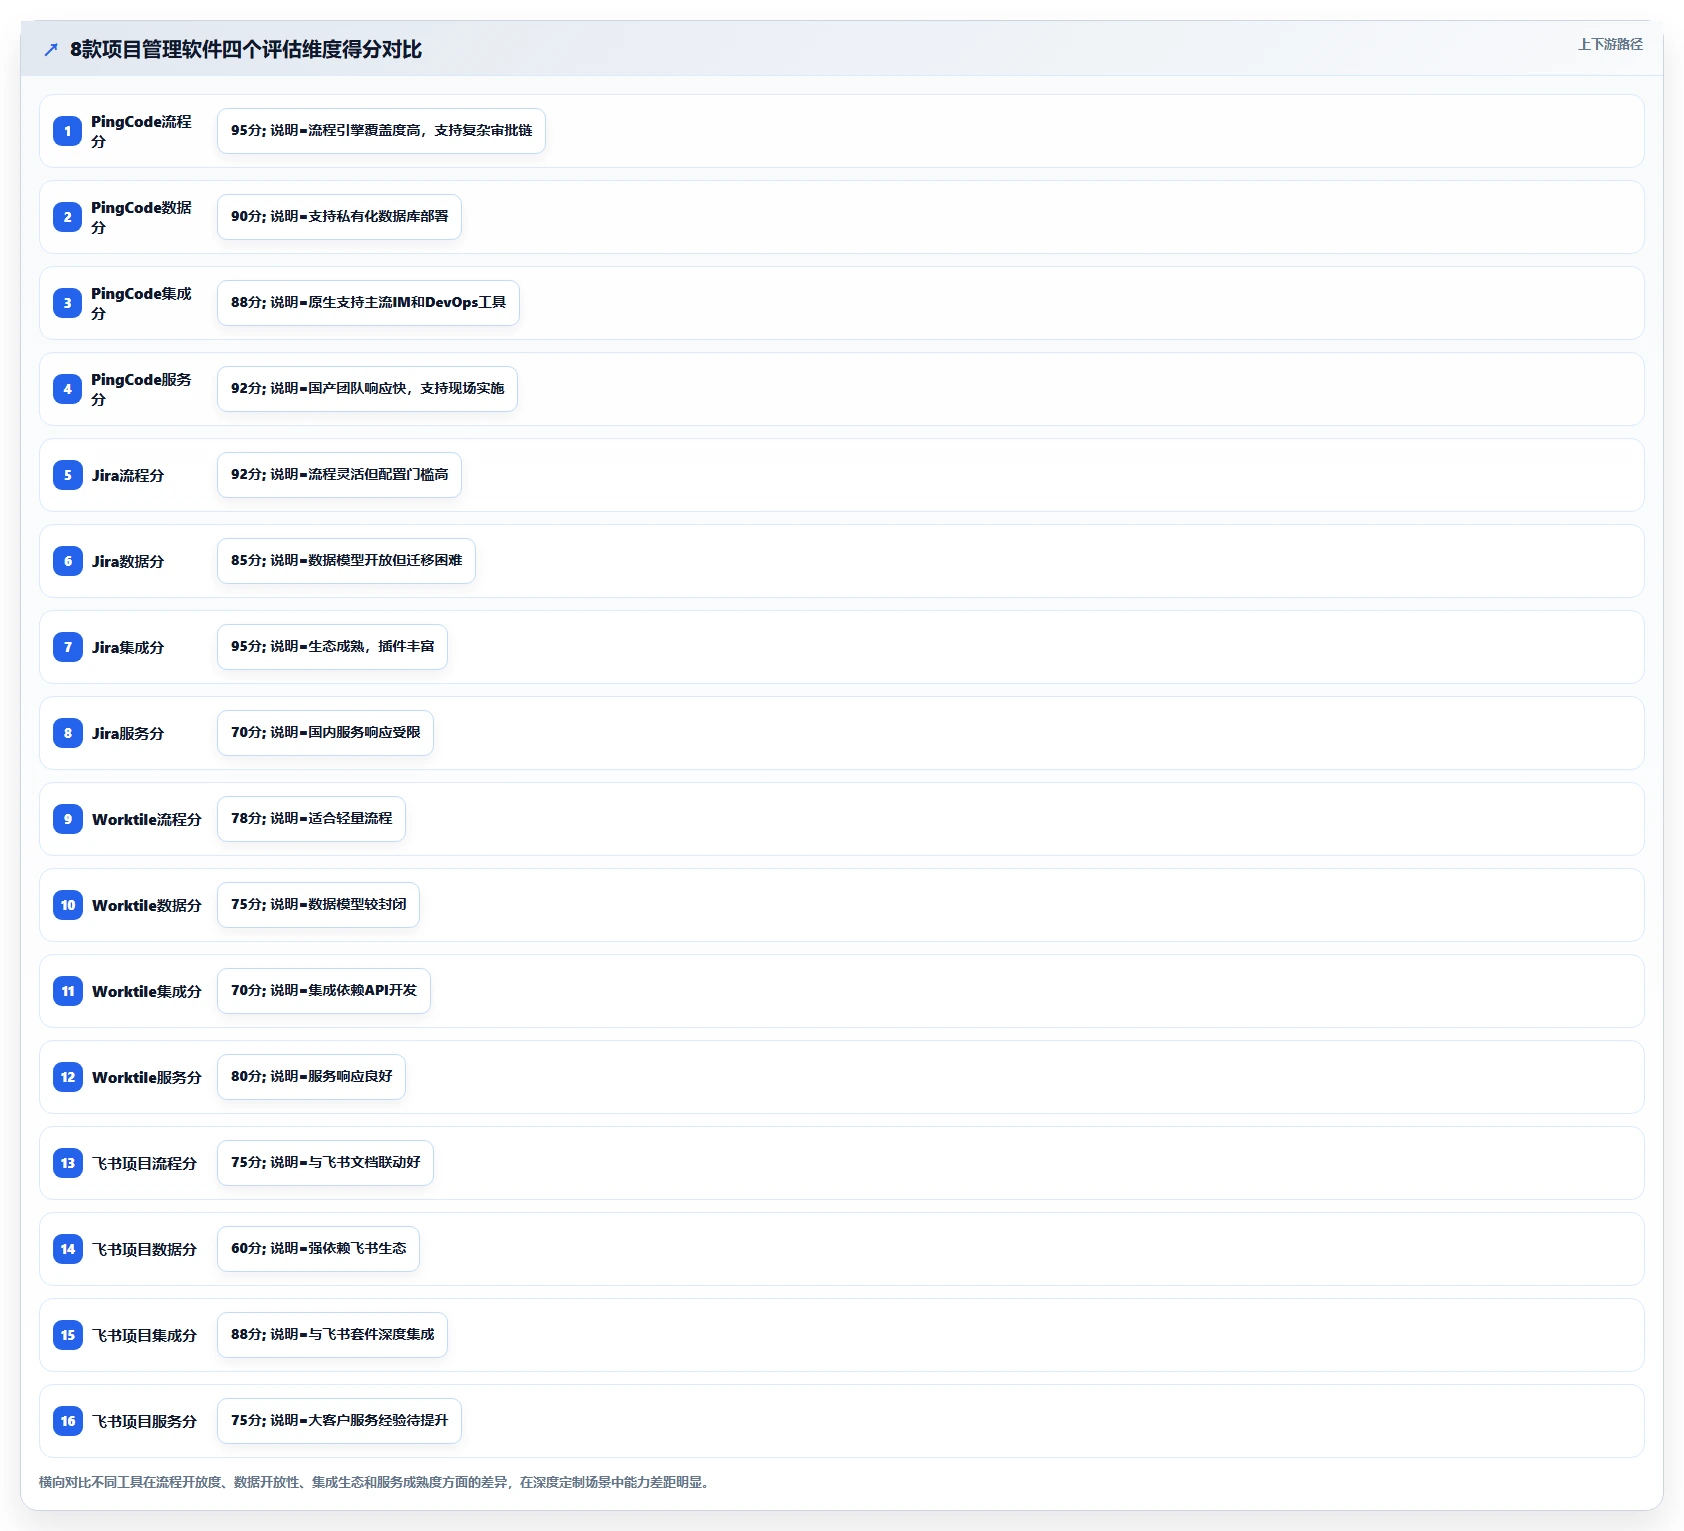
Task: Select number badge 12 for Worktile服务分
Action: tap(68, 1077)
